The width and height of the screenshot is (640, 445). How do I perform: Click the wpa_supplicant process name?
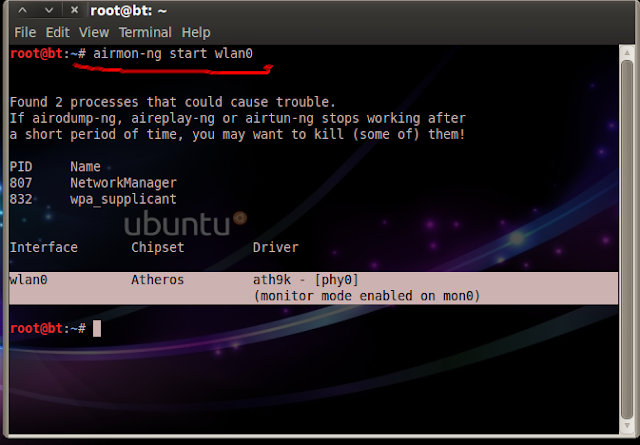pos(123,199)
